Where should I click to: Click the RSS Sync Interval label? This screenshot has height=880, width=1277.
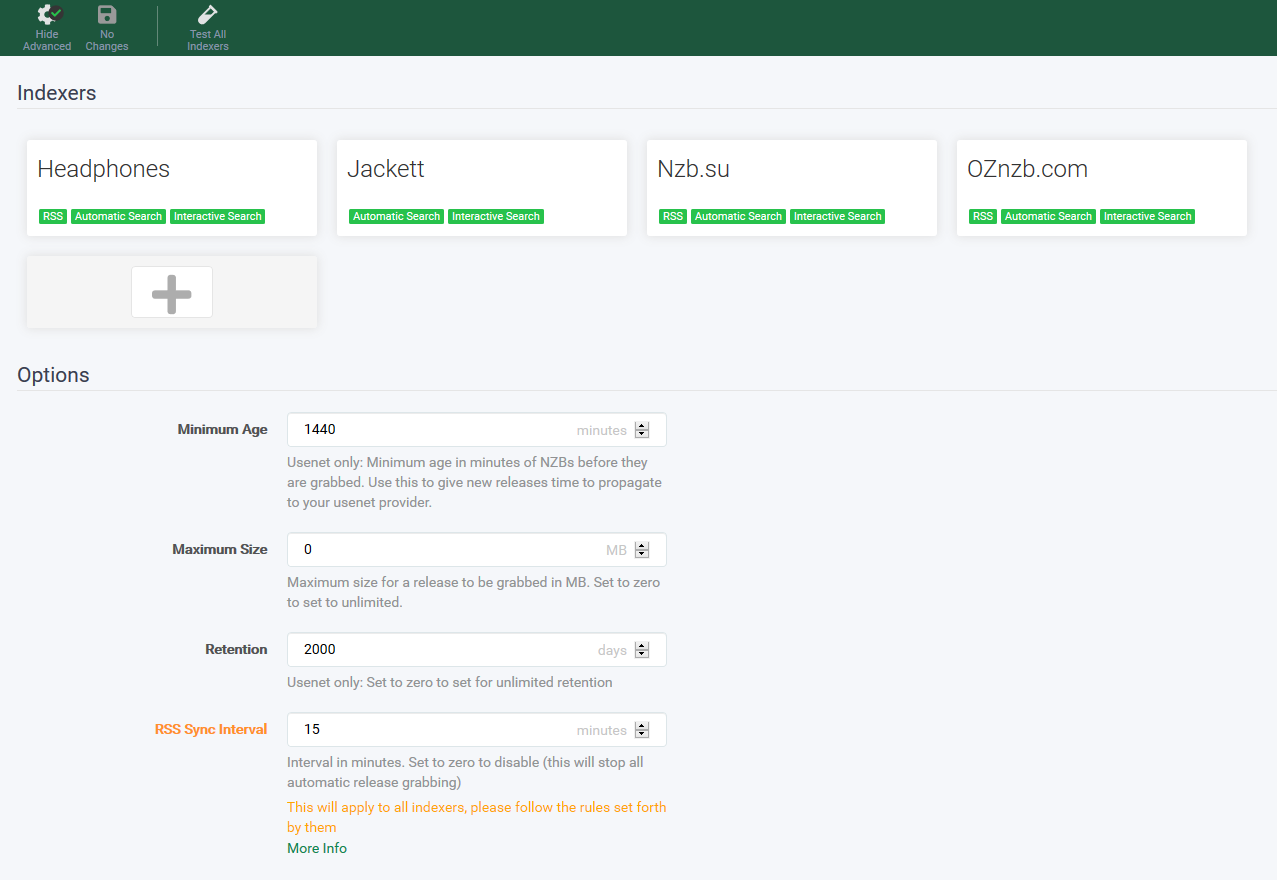211,729
